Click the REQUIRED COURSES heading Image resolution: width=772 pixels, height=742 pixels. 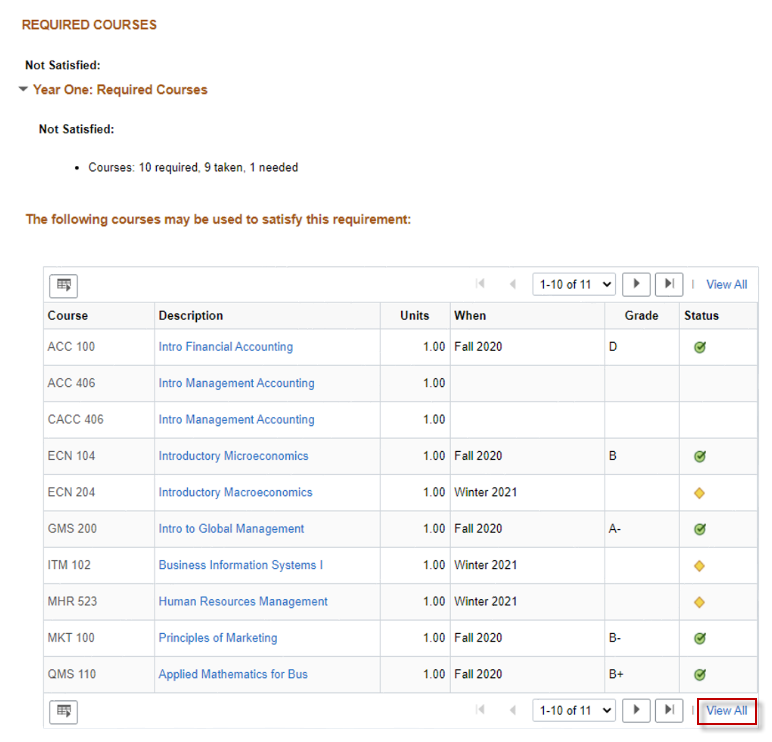[89, 25]
